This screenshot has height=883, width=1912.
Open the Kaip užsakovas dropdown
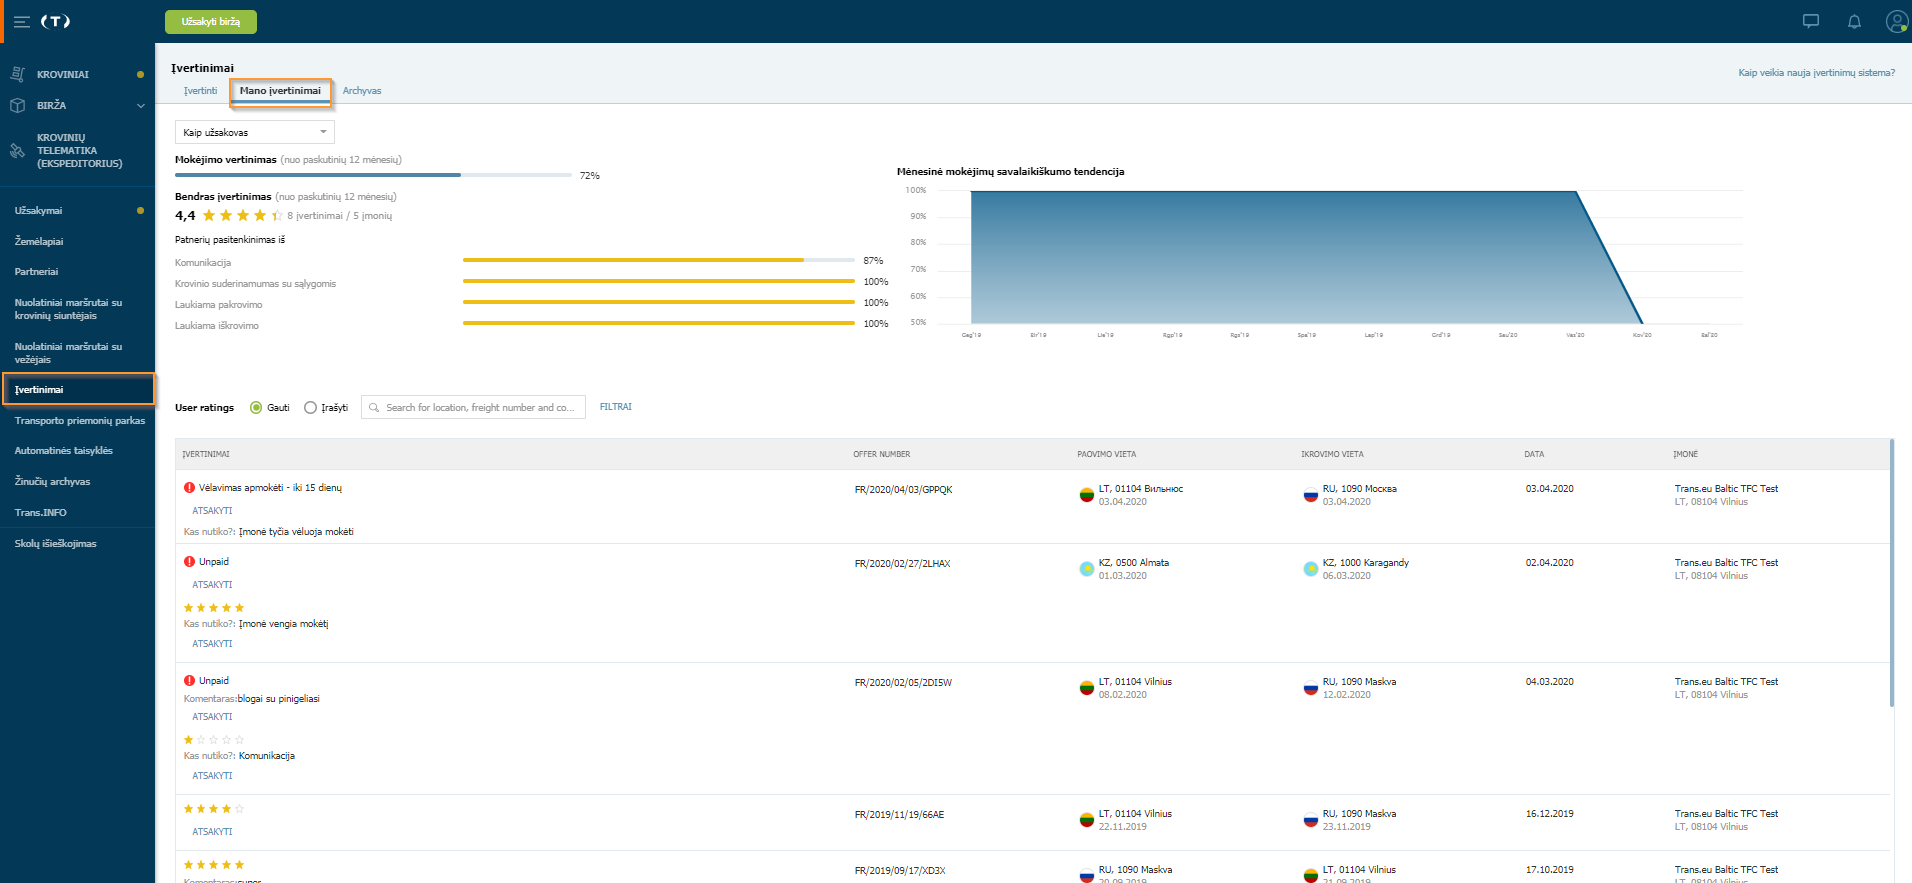pos(255,132)
